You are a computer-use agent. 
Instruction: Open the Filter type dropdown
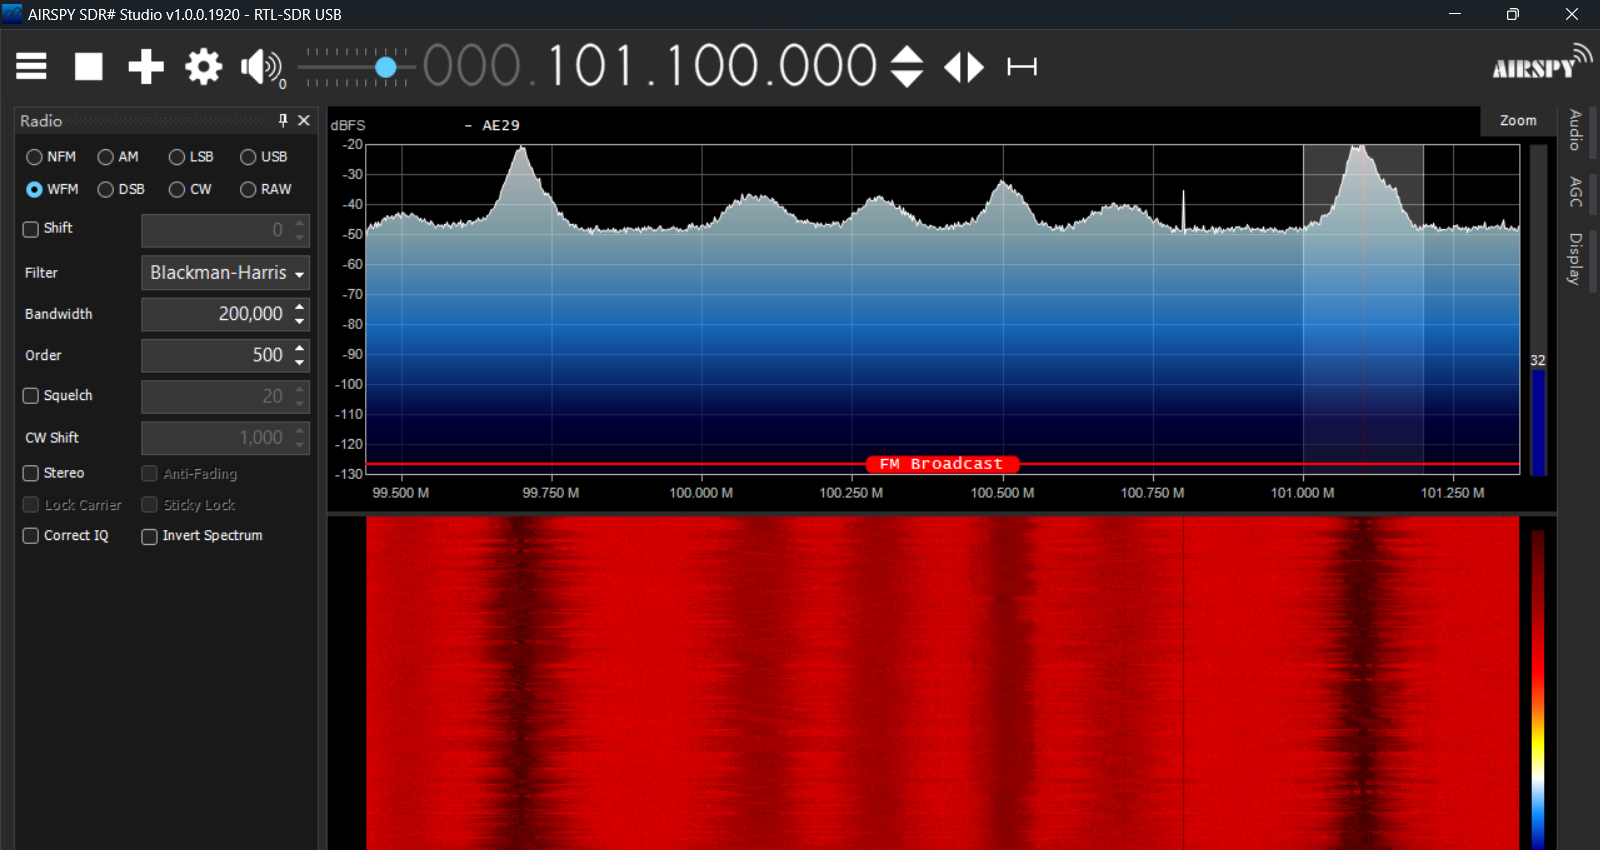[225, 273]
